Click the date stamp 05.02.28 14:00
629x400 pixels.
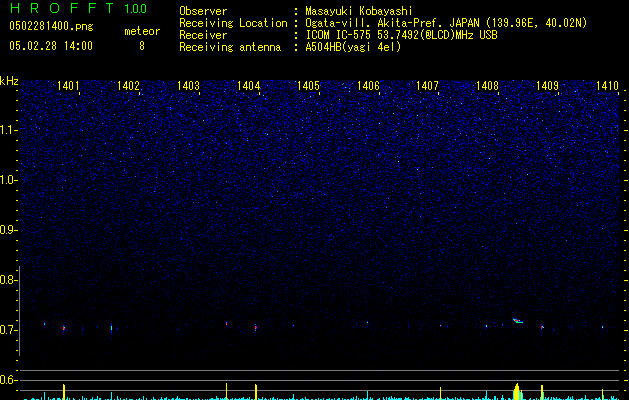pos(51,46)
